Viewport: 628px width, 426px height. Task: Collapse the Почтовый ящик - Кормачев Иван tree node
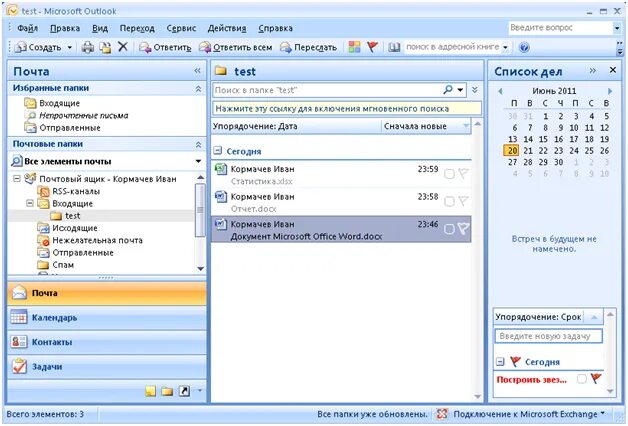(x=17, y=179)
